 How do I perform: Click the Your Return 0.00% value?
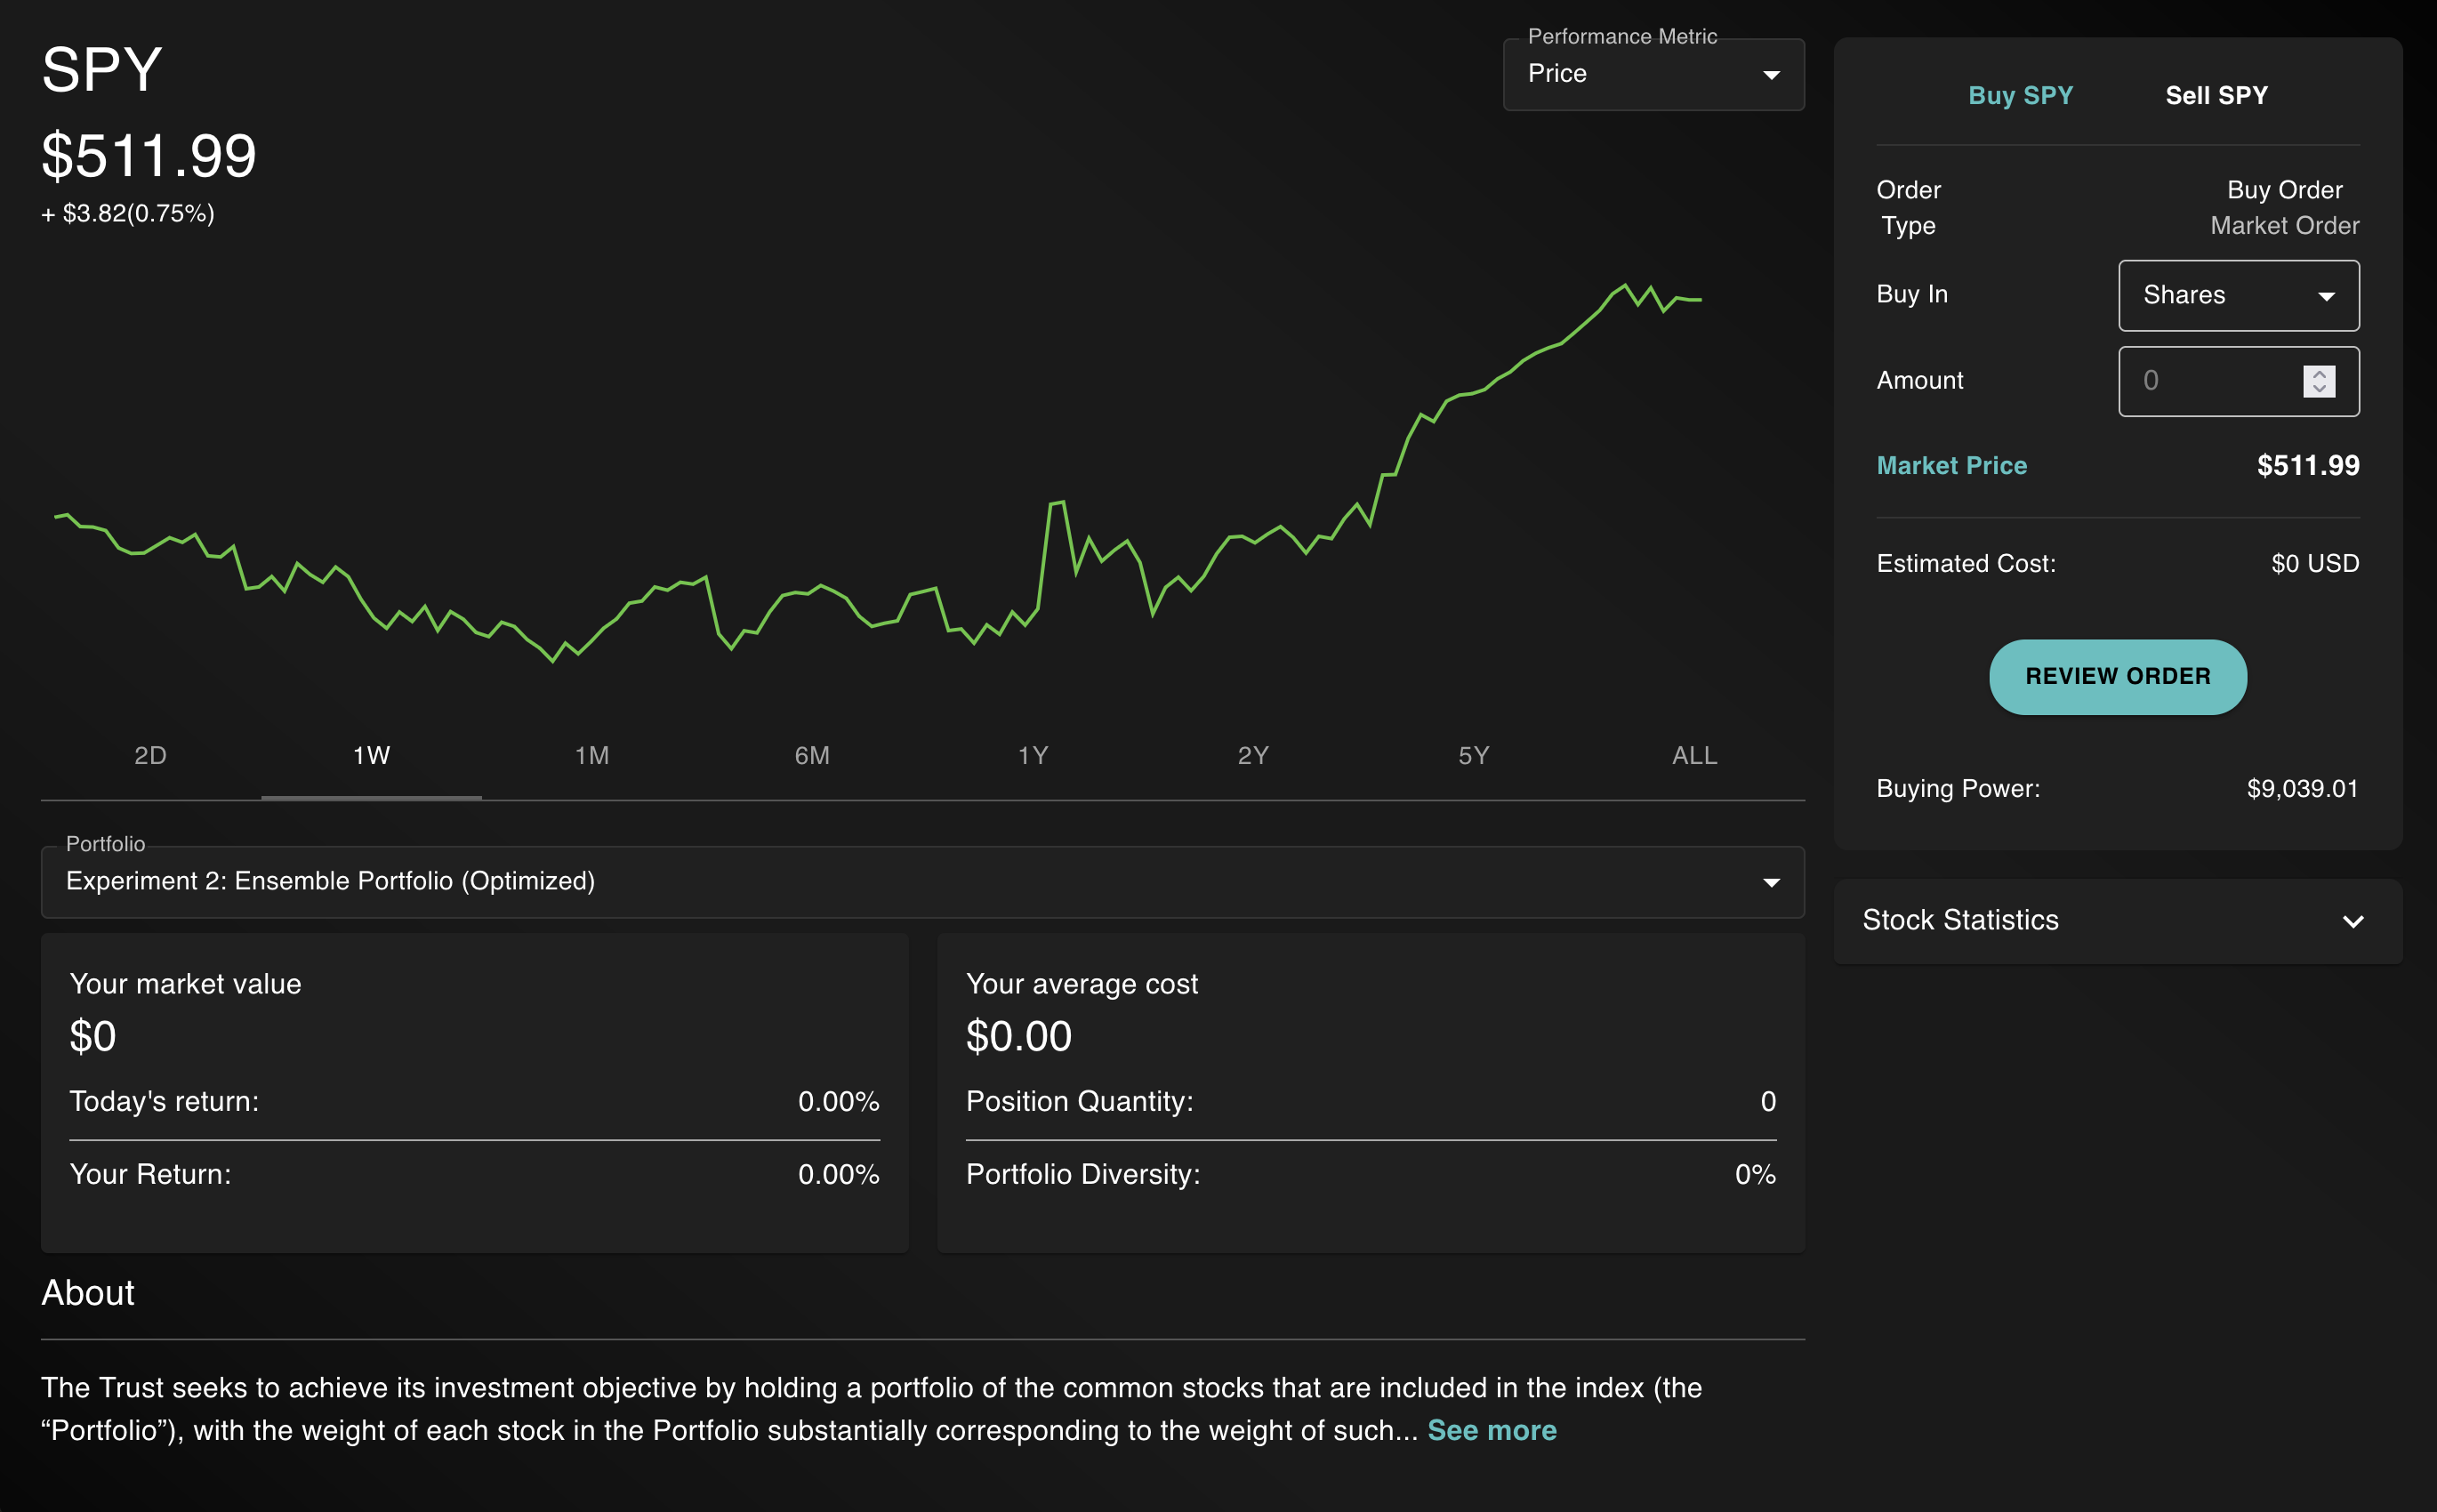click(x=838, y=1174)
